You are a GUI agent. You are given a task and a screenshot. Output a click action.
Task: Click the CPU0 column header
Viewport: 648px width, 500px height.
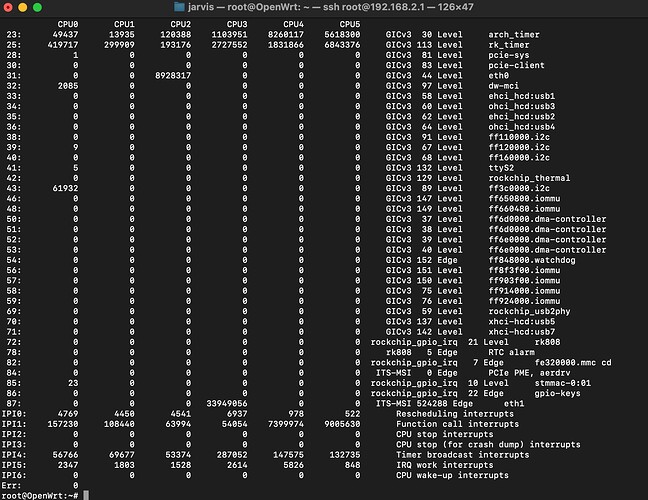68,24
